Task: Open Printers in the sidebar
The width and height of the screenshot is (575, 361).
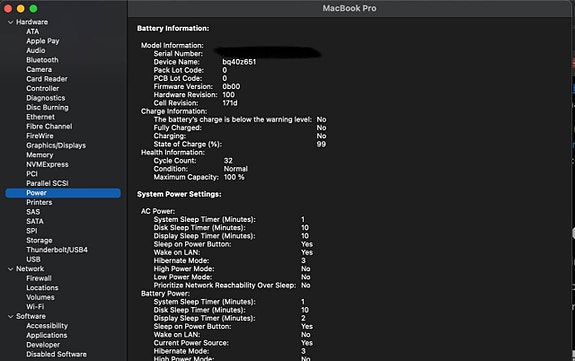Action: pos(39,203)
